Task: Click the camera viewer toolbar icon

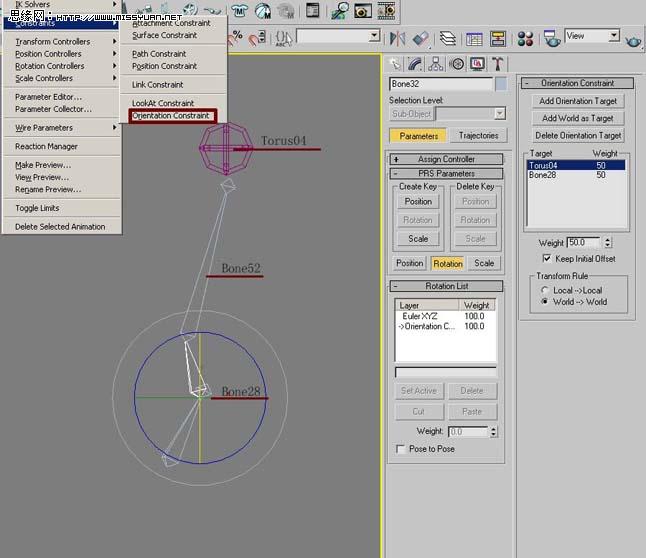Action: (x=363, y=10)
